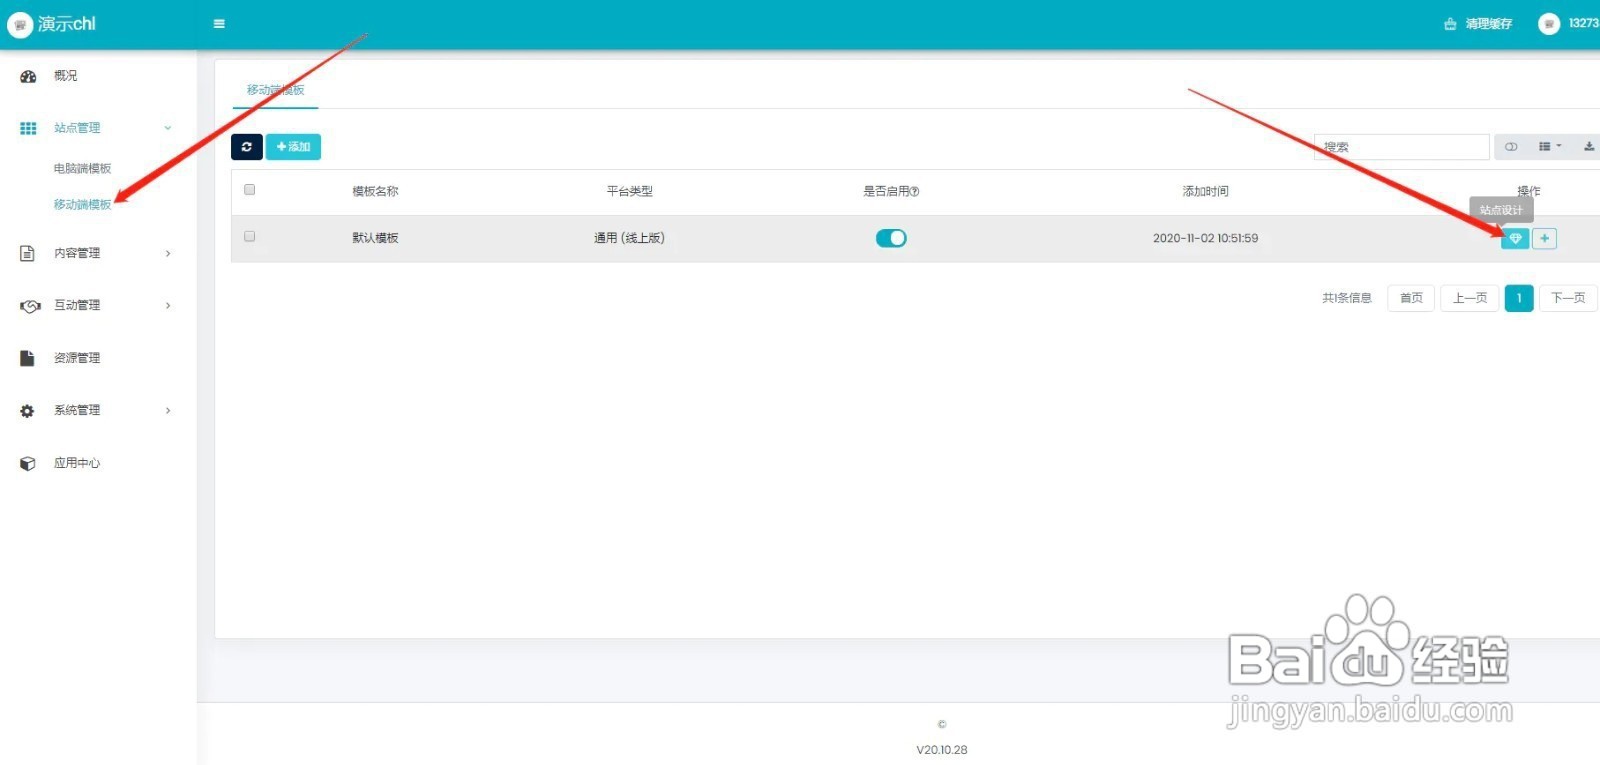Viewport: 1600px width, 765px height.
Task: Check the select-all header checkbox
Action: pos(250,189)
